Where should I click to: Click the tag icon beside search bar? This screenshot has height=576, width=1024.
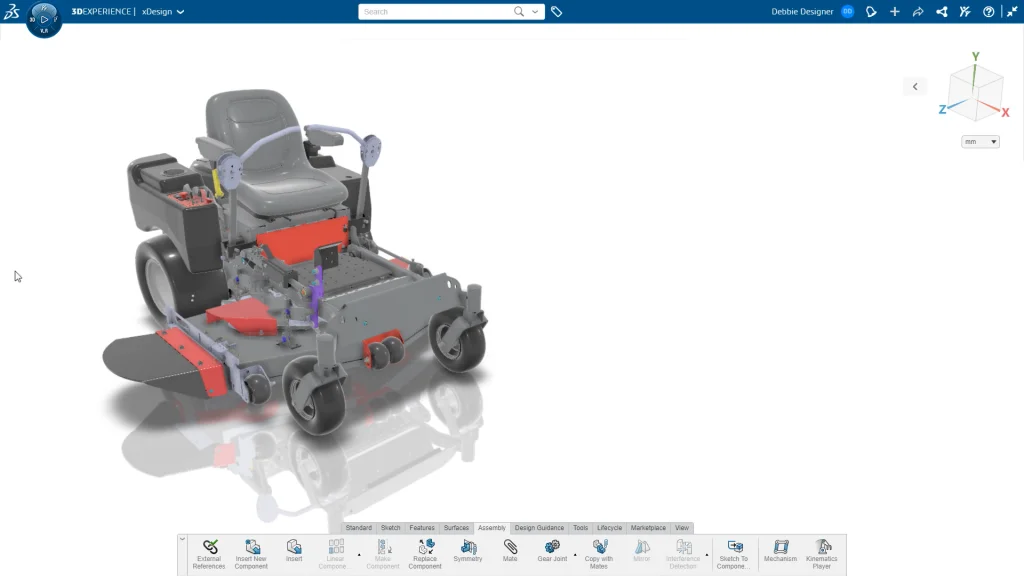(557, 11)
